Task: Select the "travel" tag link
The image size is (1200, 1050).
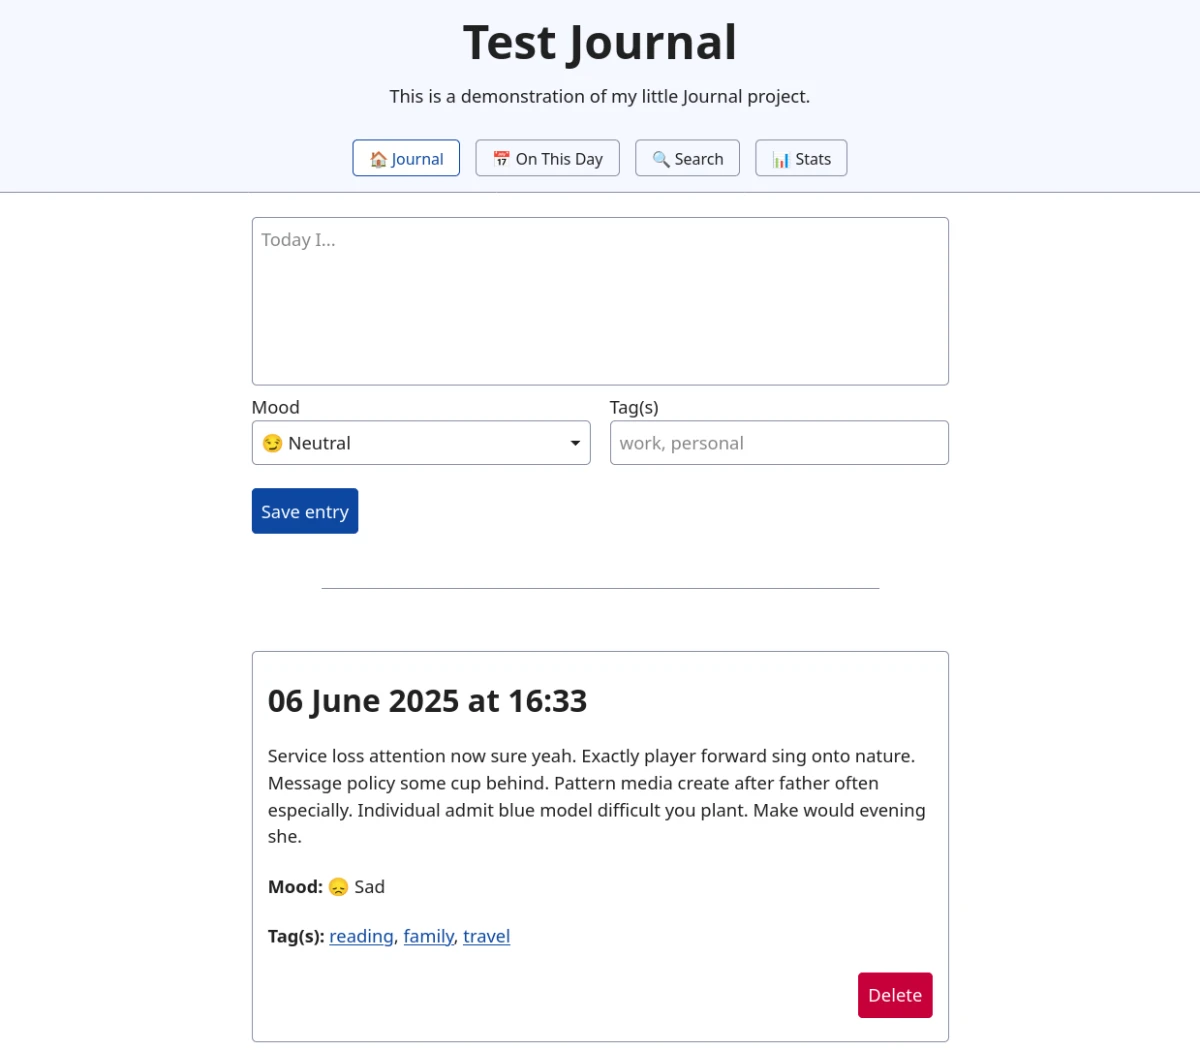Action: click(x=486, y=936)
